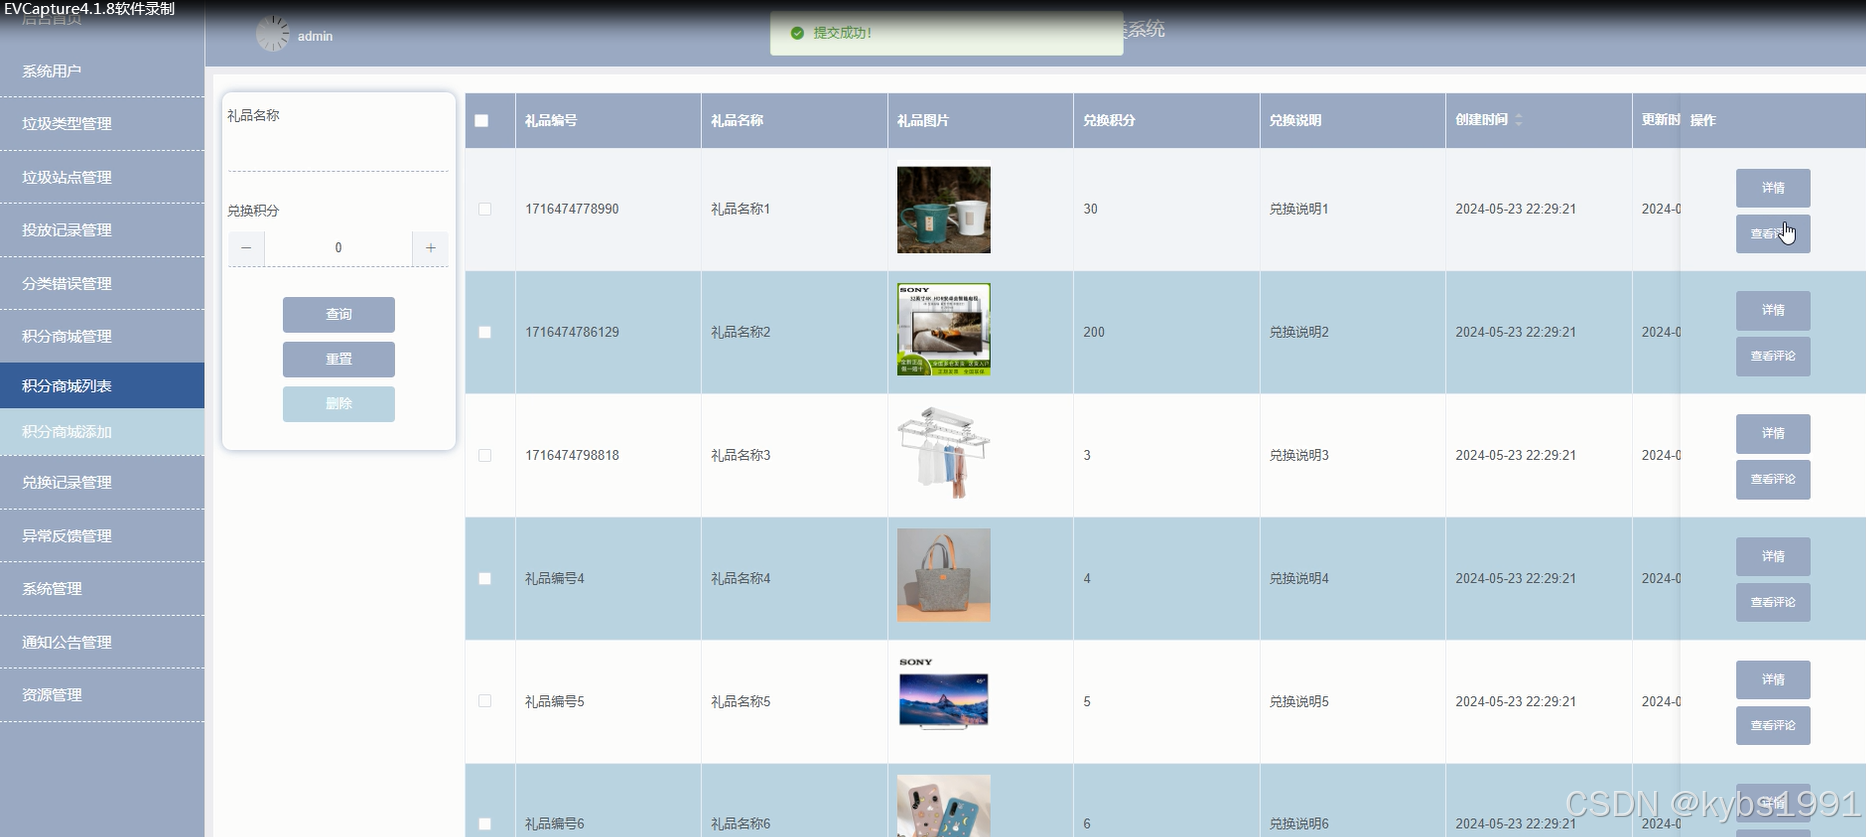Check the row for 礼品编号4
Viewport: 1866px width, 837px height.
pyautogui.click(x=485, y=578)
